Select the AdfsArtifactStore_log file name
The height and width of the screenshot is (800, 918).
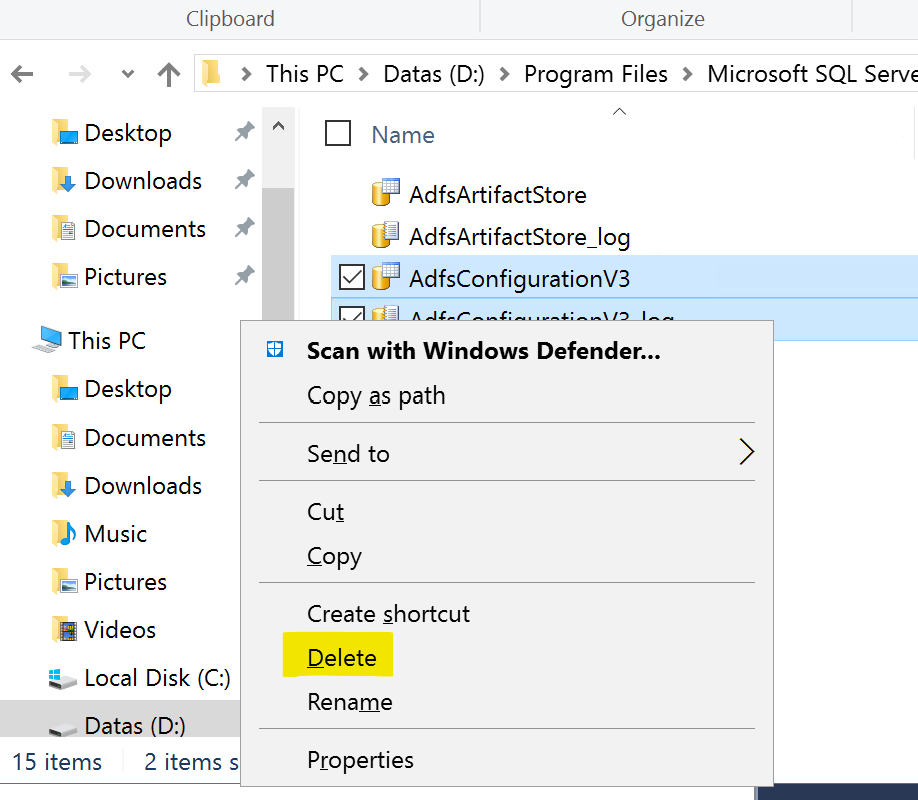(x=519, y=238)
